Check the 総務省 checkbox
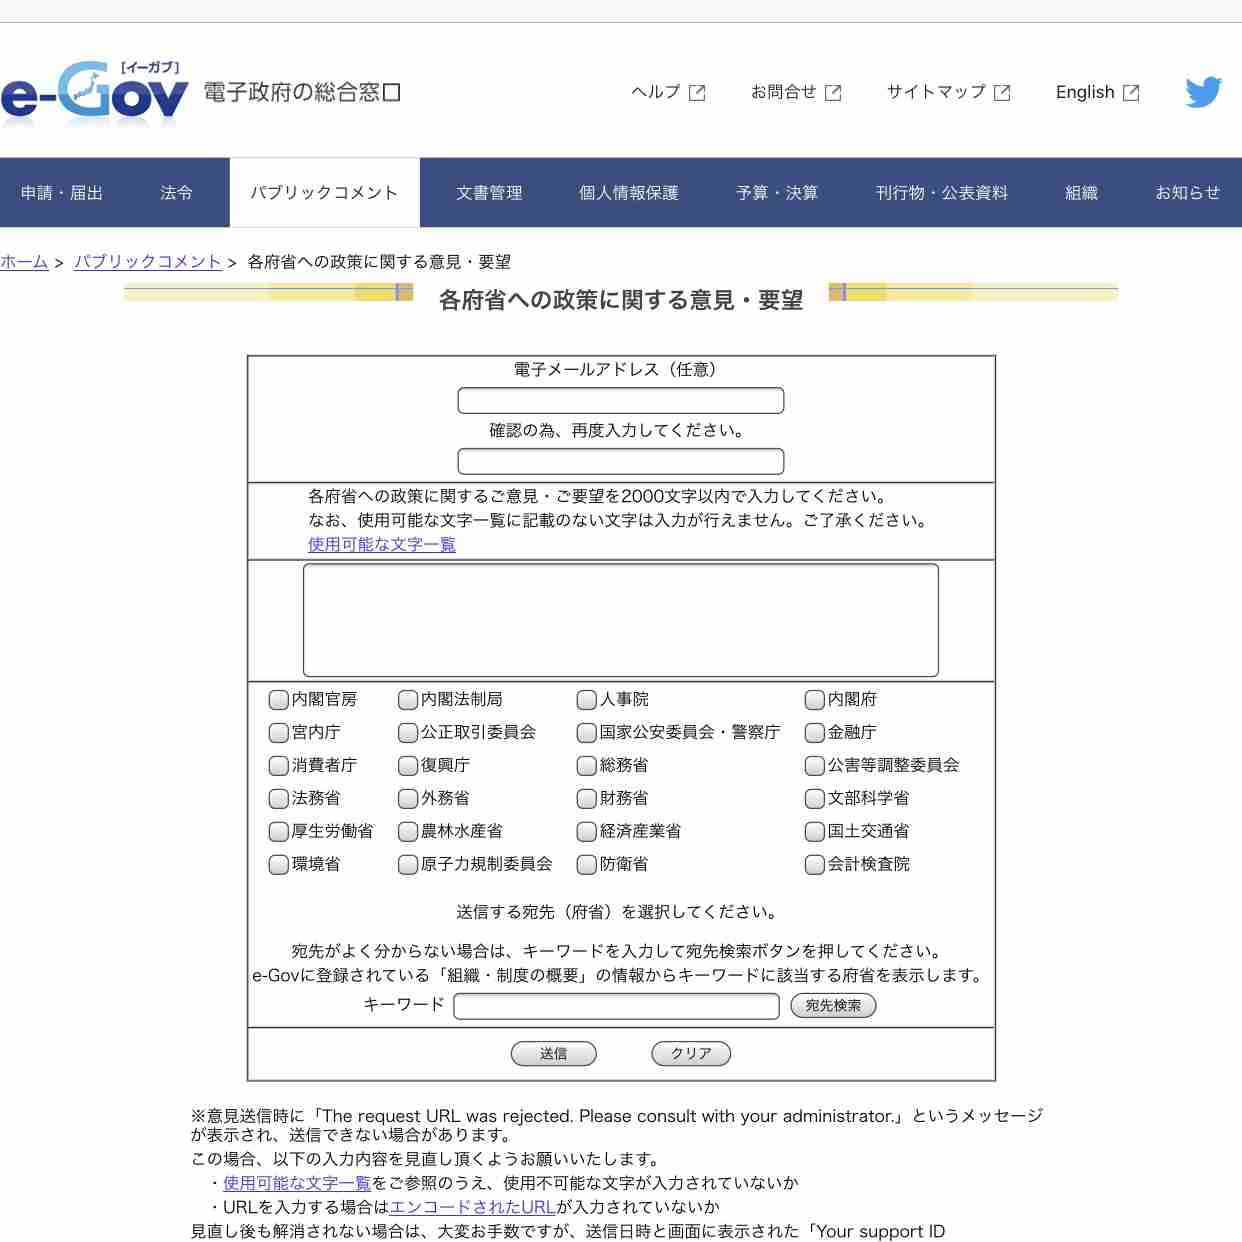 click(x=587, y=766)
